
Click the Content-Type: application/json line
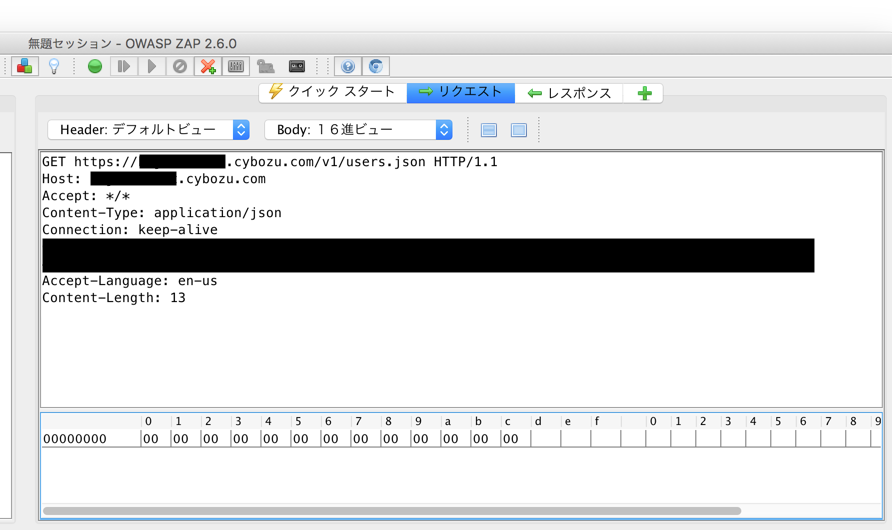pyautogui.click(x=162, y=213)
